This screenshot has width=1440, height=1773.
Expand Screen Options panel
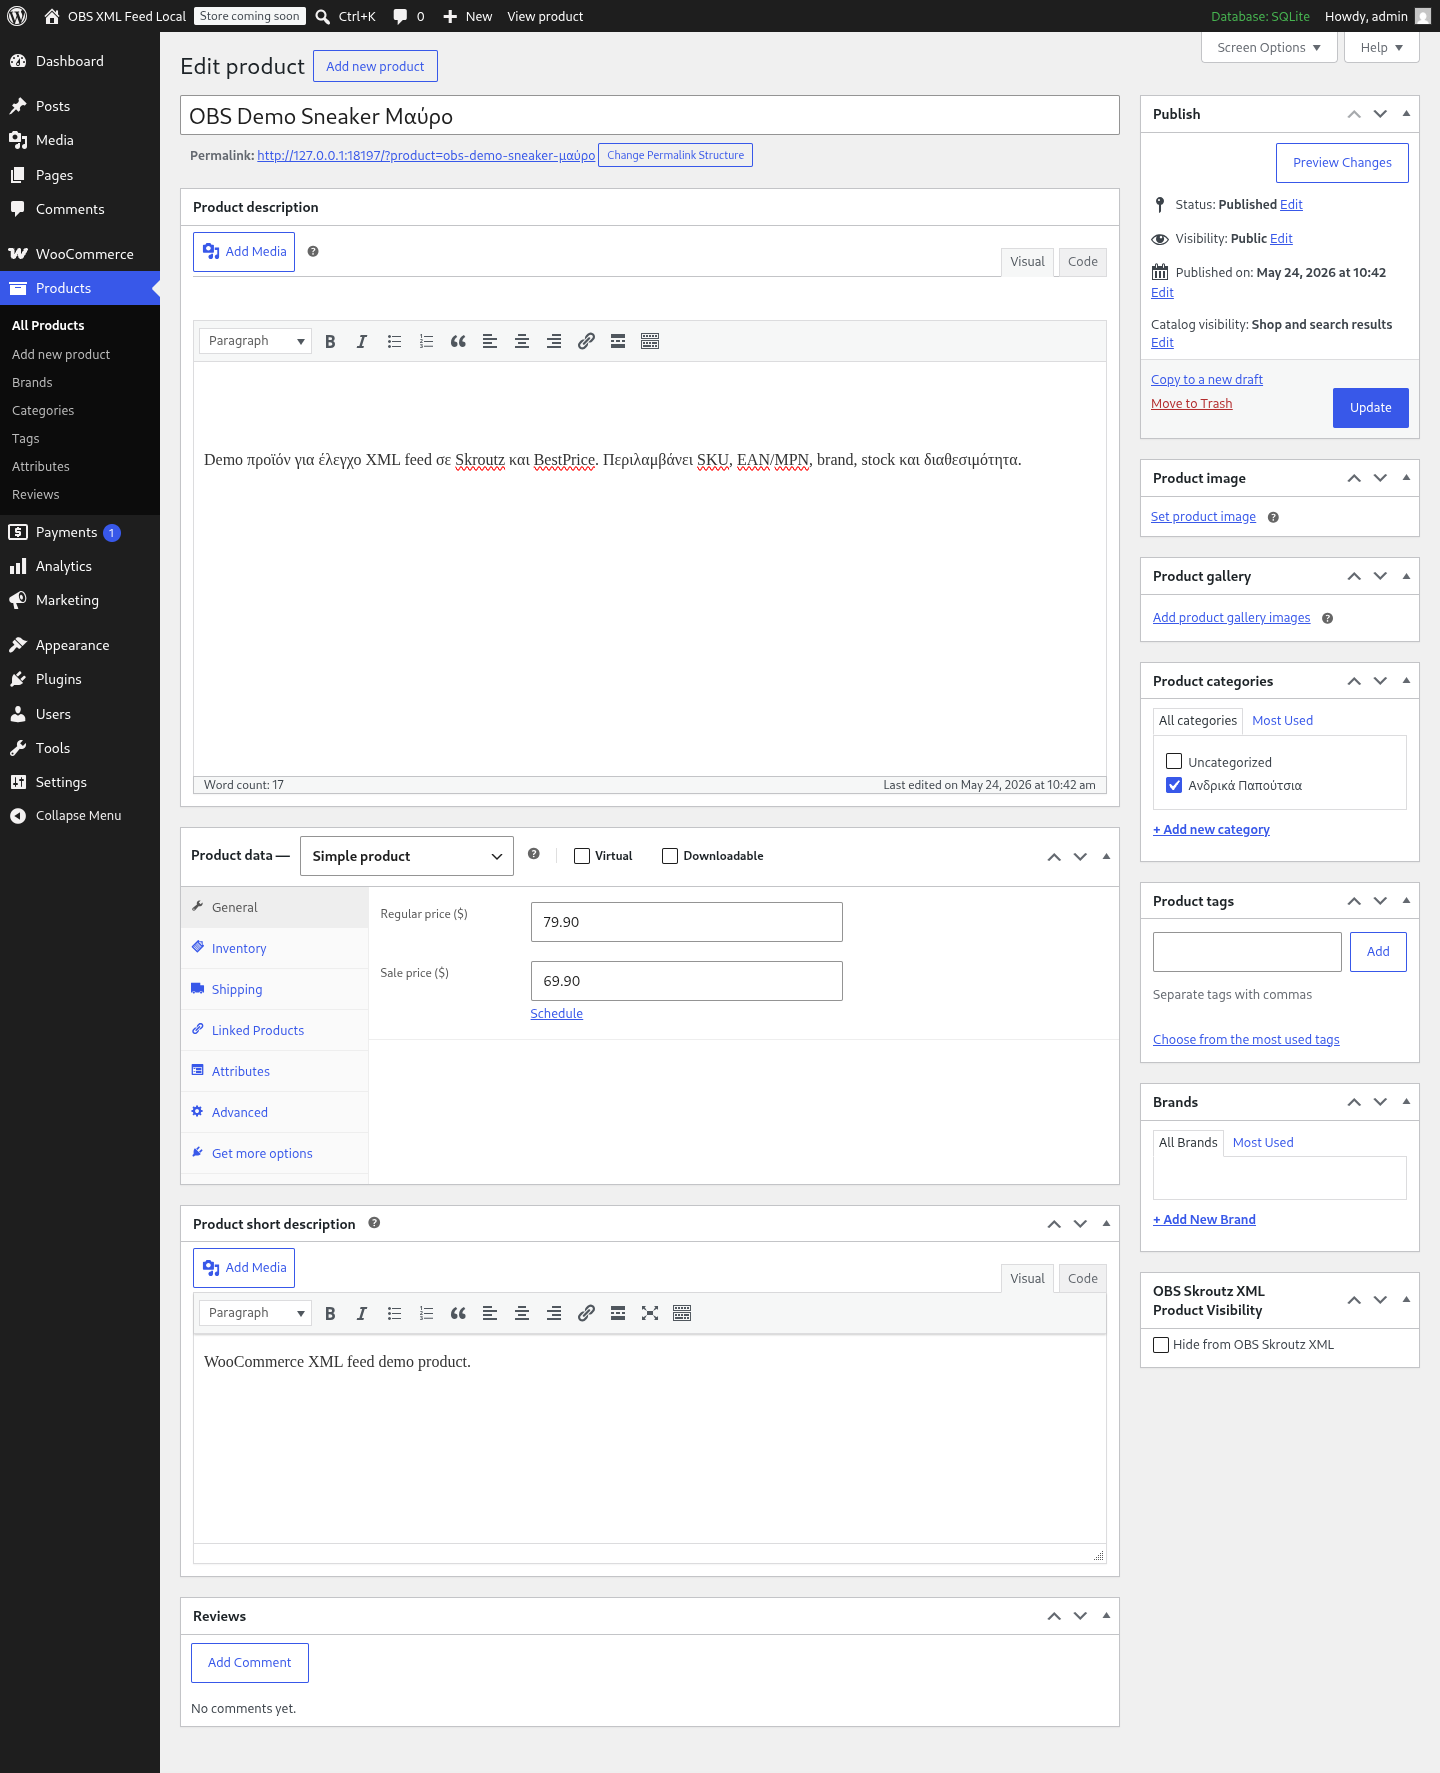click(1269, 47)
